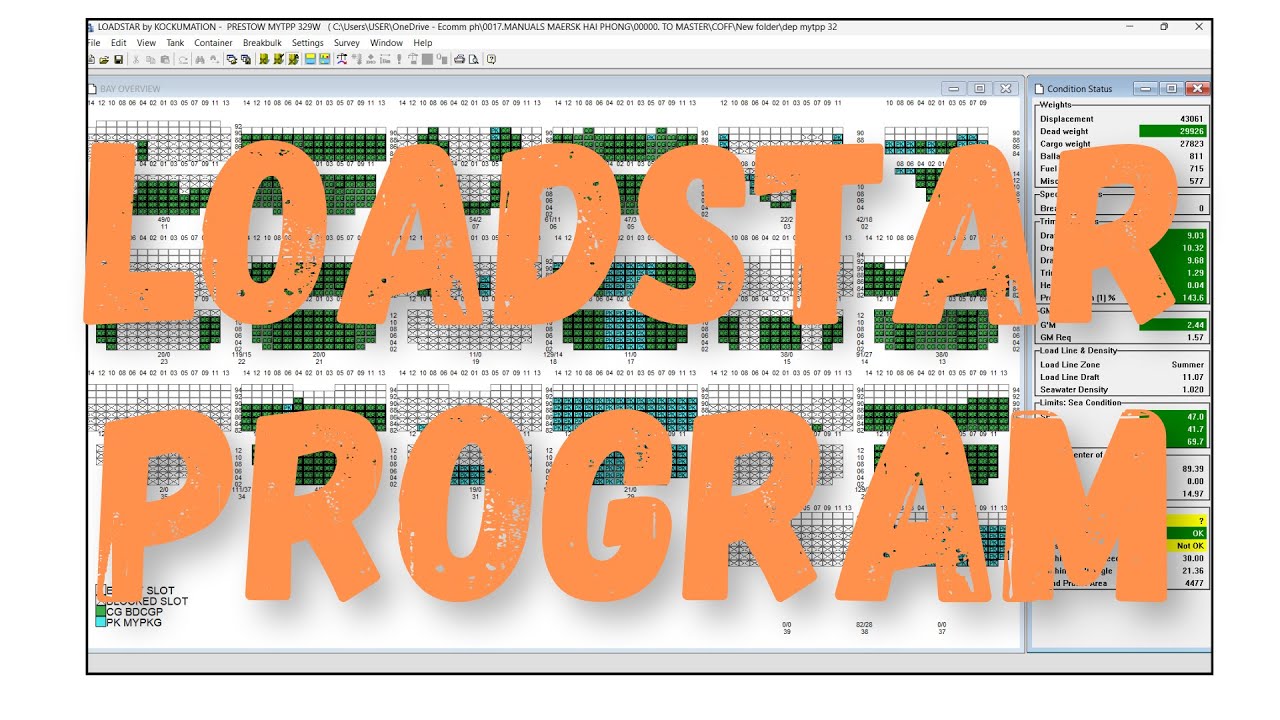Image resolution: width=1280 pixels, height=720 pixels.
Task: Open the Edit menu
Action: (x=119, y=43)
